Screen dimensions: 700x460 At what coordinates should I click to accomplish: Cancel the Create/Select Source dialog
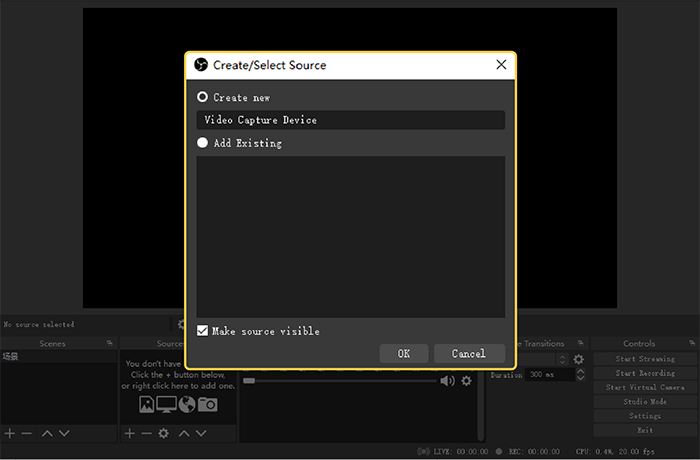pyautogui.click(x=468, y=353)
